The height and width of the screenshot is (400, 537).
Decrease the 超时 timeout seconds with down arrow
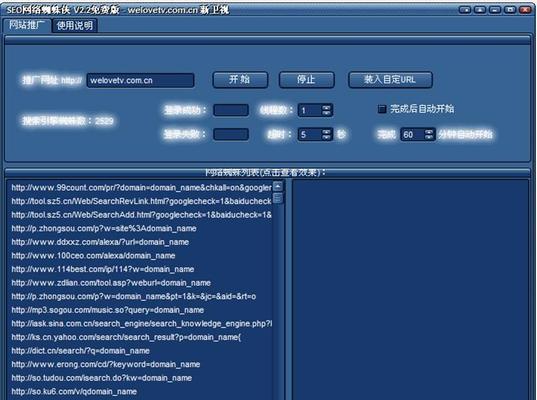click(x=327, y=137)
